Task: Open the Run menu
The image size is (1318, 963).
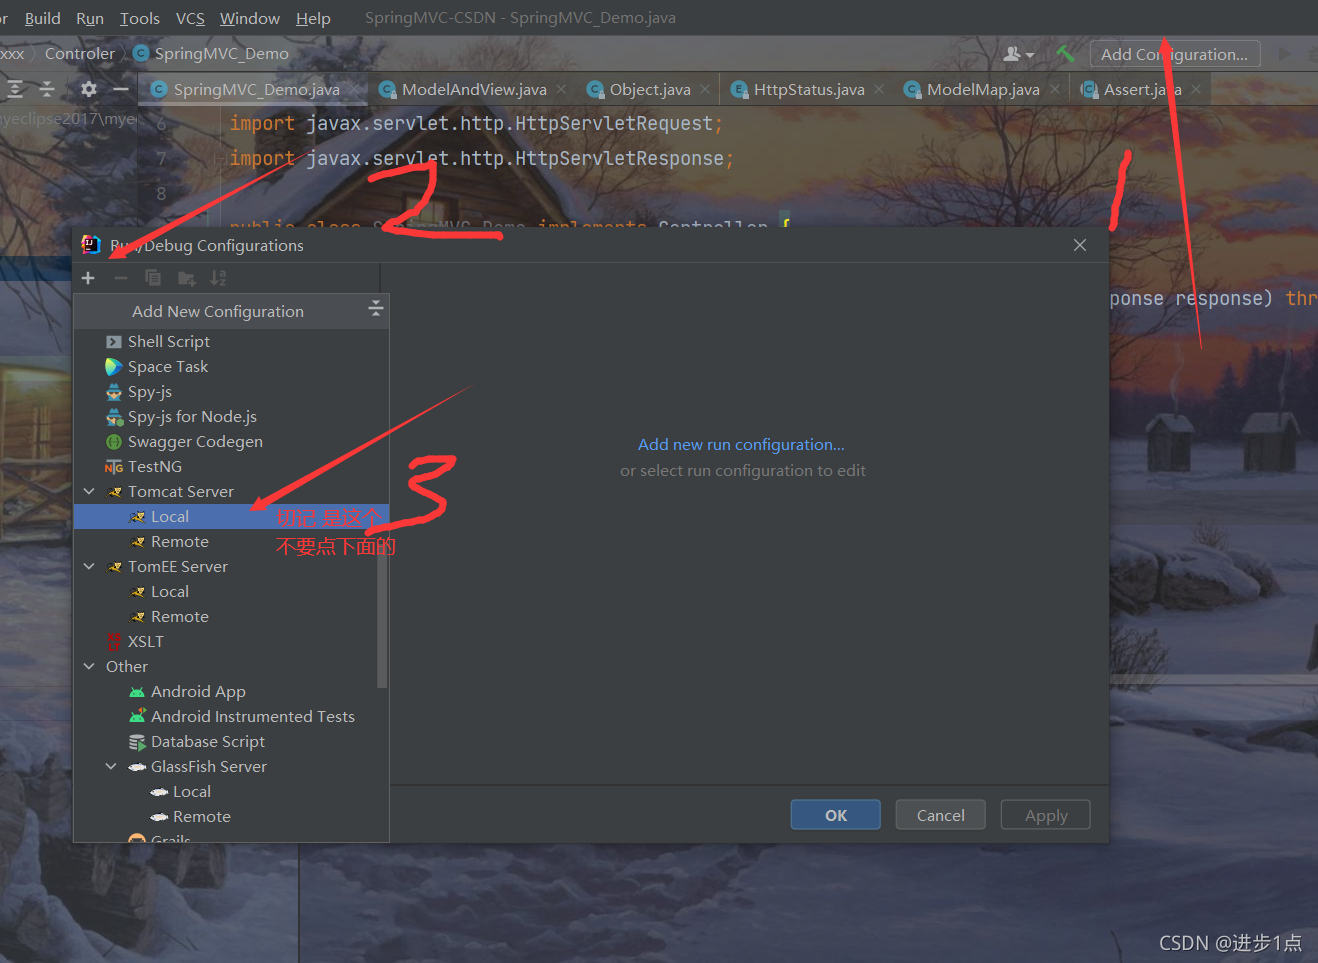Action: pyautogui.click(x=90, y=18)
